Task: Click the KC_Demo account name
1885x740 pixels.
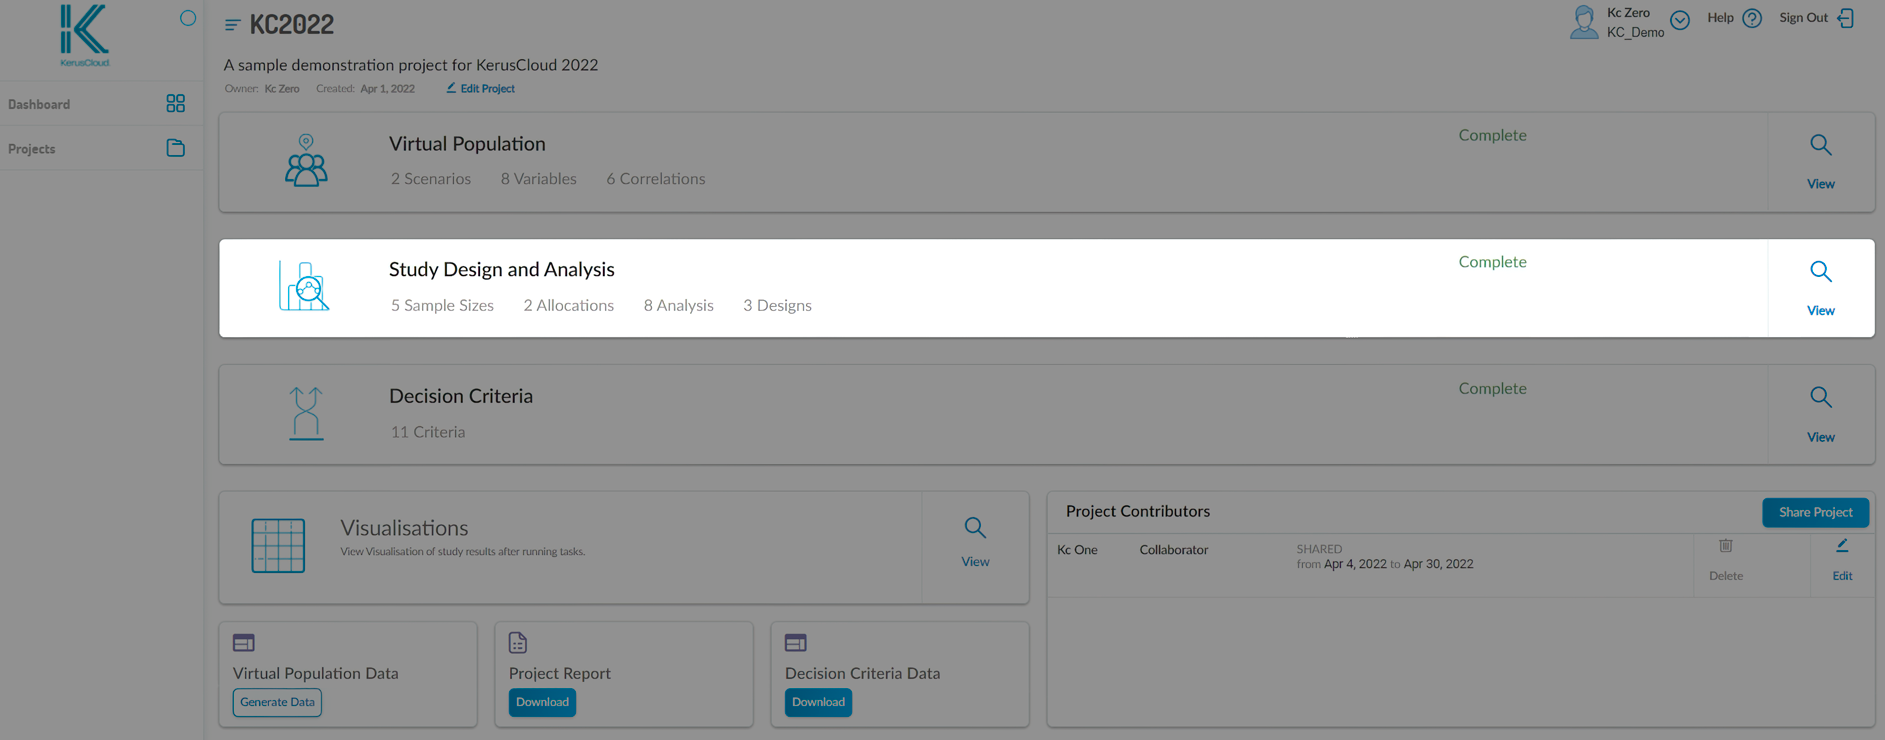Action: 1635,32
